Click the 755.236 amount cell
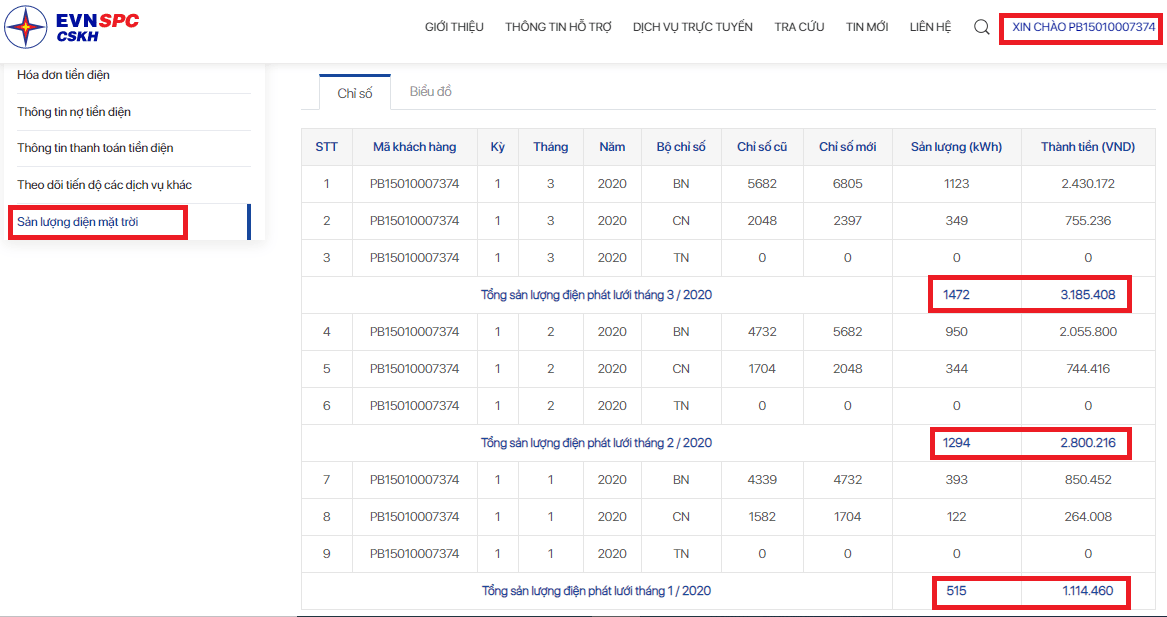This screenshot has height=617, width=1167. tap(1088, 220)
